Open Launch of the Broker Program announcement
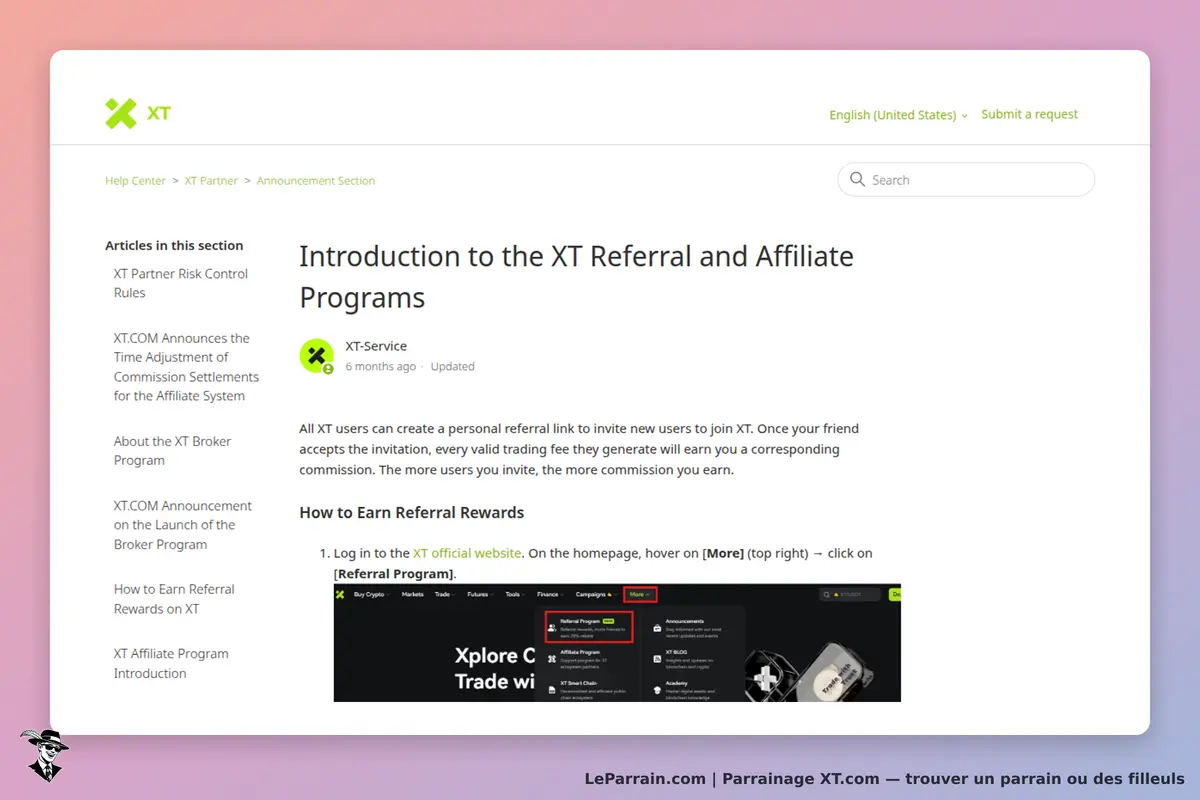The height and width of the screenshot is (800, 1200). click(x=182, y=525)
